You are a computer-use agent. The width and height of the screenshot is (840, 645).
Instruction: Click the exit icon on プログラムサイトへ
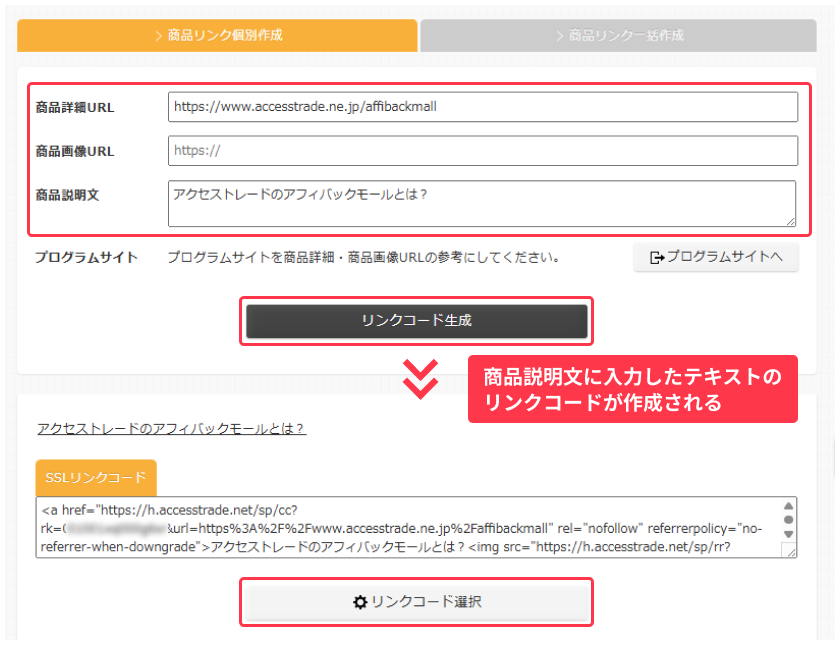click(657, 258)
